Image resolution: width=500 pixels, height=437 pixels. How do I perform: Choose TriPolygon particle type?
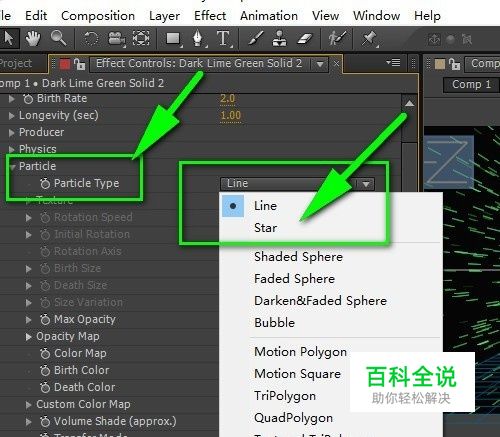click(x=285, y=396)
